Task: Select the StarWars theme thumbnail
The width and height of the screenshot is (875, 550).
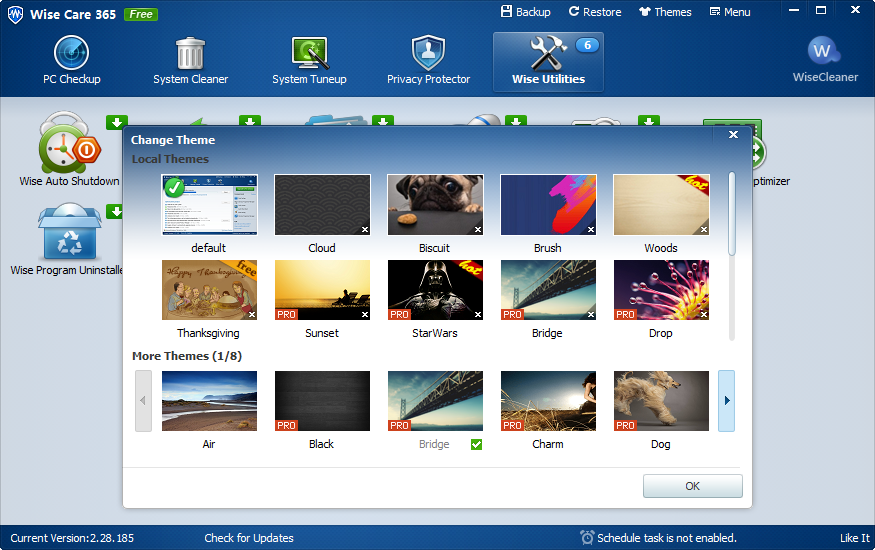Action: pos(435,290)
